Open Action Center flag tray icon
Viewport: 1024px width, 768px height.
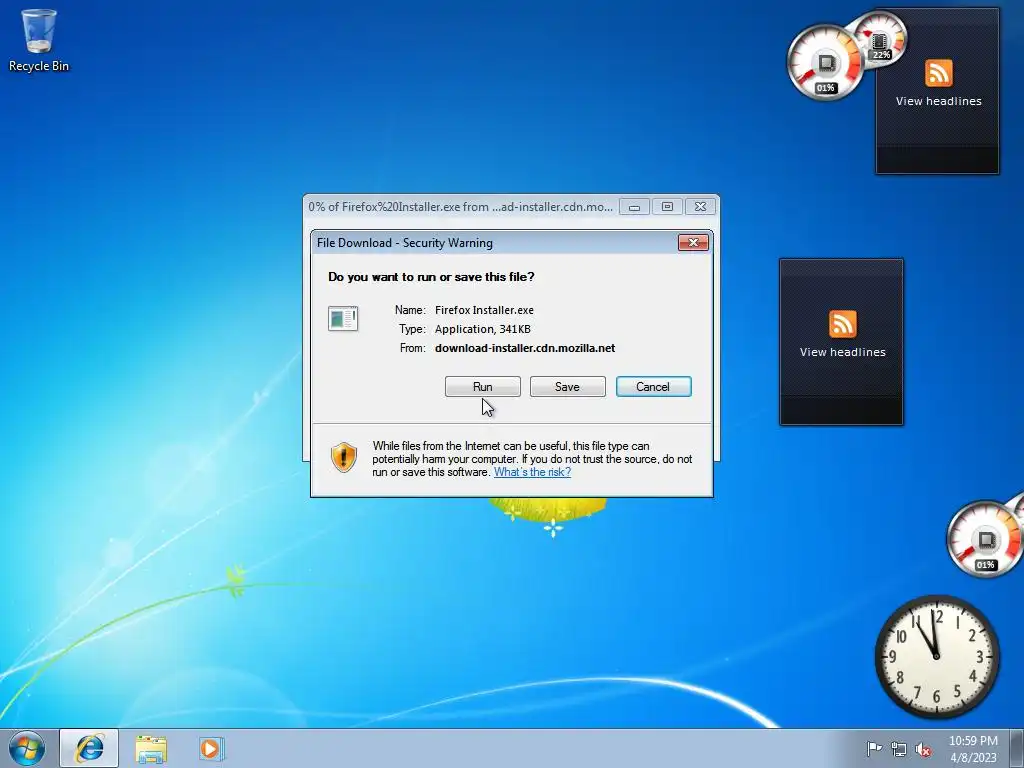point(874,748)
